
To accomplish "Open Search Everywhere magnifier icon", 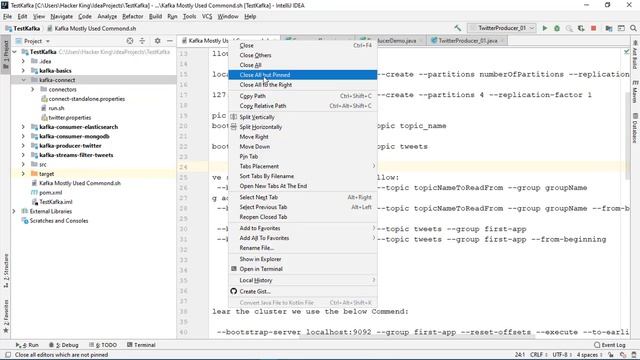I will click(x=633, y=28).
